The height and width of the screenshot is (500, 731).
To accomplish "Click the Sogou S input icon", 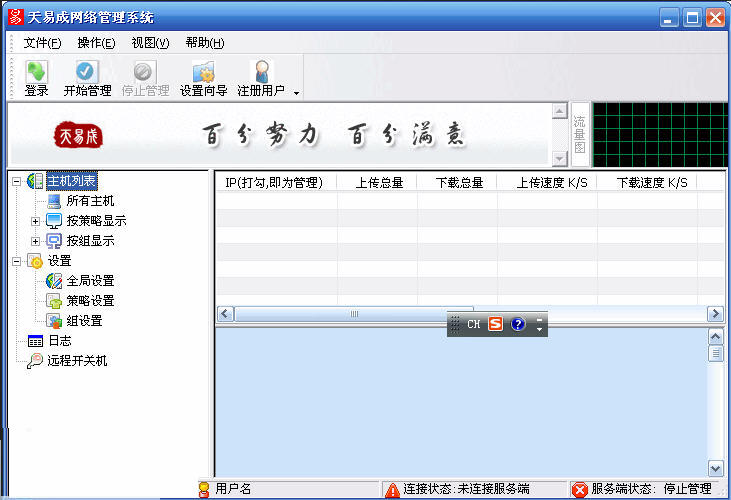I will (x=495, y=323).
